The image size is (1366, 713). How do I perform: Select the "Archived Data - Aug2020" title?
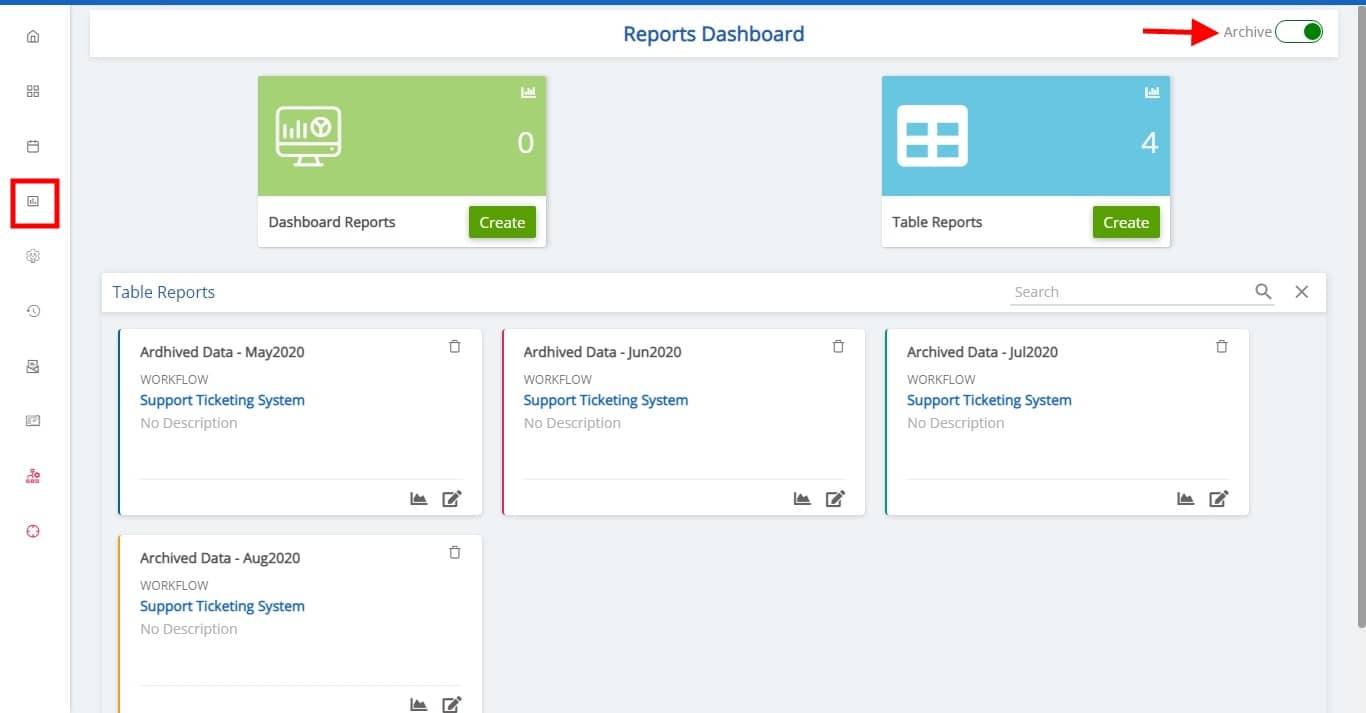(220, 558)
